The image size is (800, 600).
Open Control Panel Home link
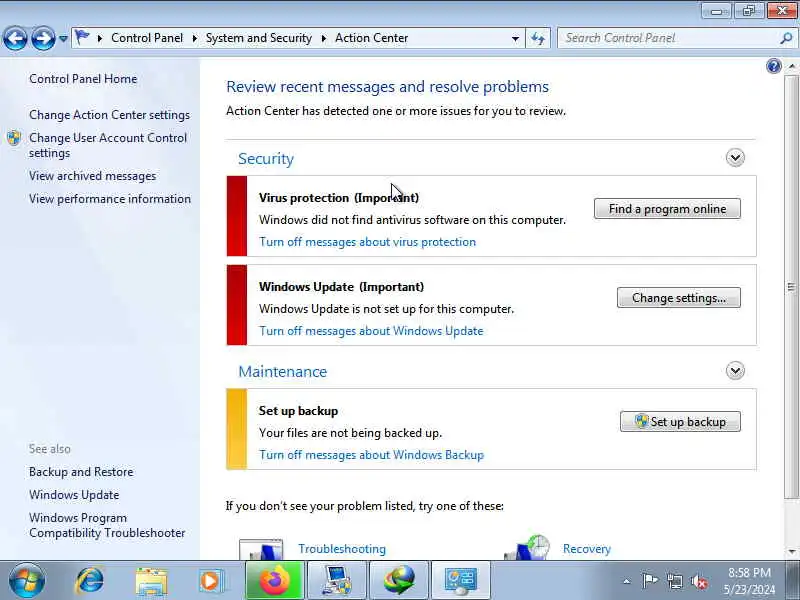[x=83, y=79]
